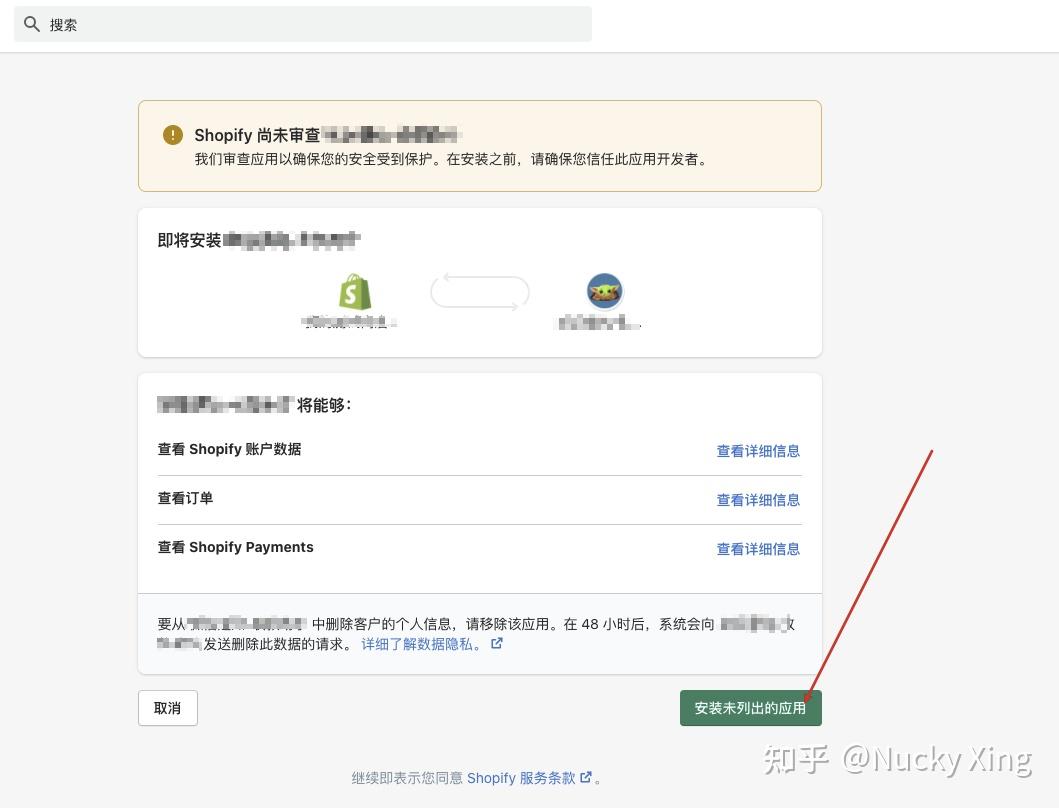This screenshot has height=808, width=1059.
Task: Click inside the 搜索 search field
Action: coord(300,24)
